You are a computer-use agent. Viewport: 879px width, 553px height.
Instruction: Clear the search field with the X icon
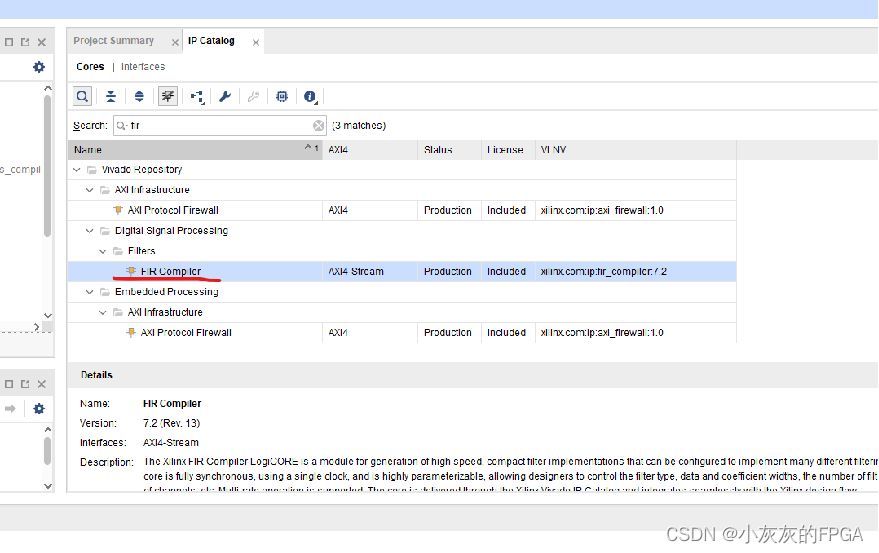click(318, 126)
